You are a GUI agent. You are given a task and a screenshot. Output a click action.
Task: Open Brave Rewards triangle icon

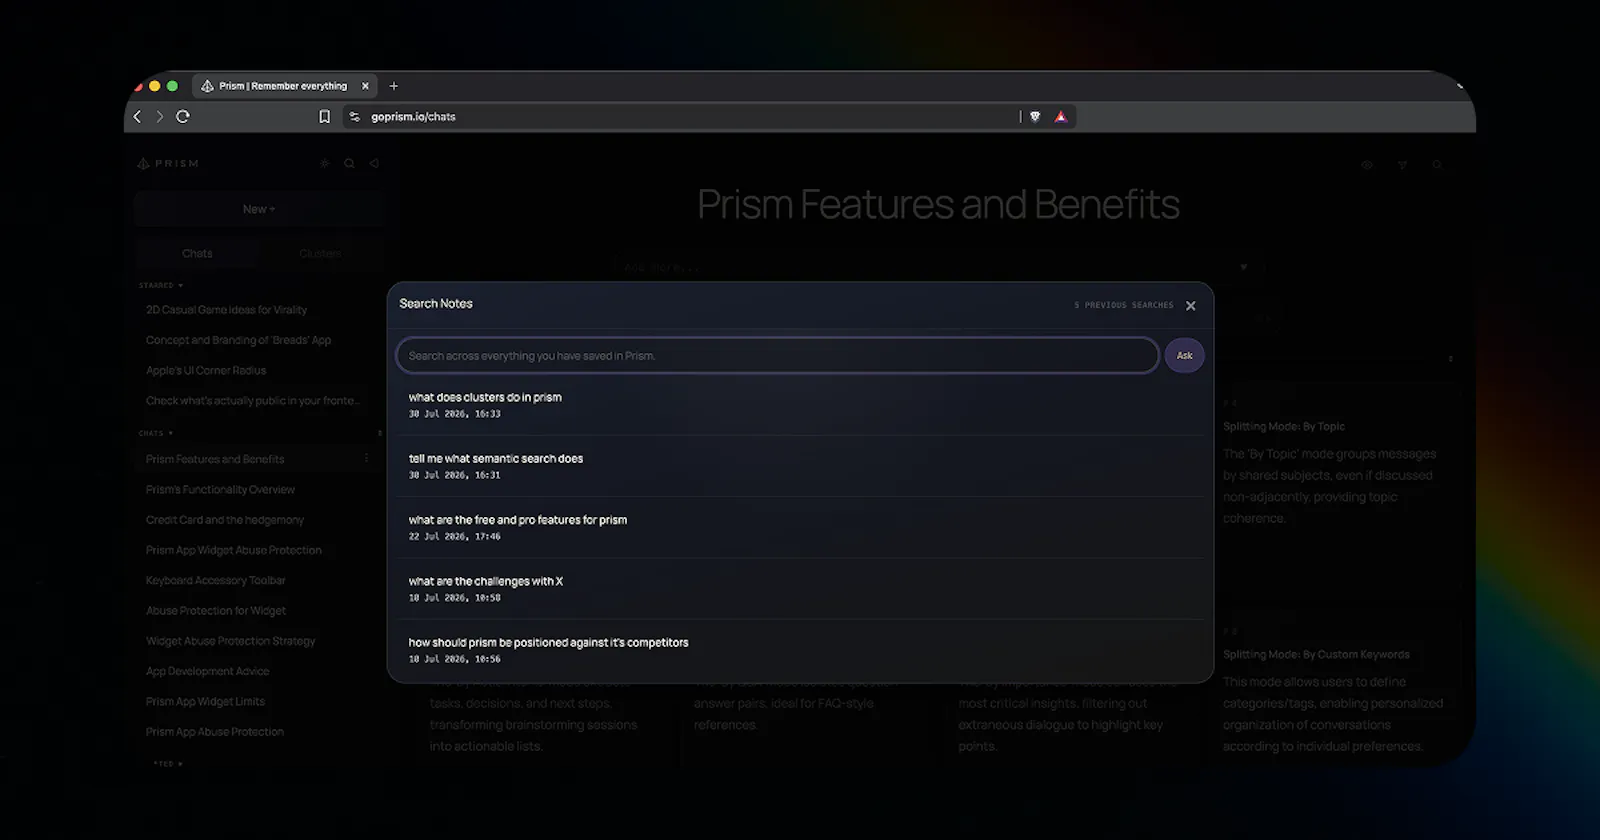(x=1061, y=117)
